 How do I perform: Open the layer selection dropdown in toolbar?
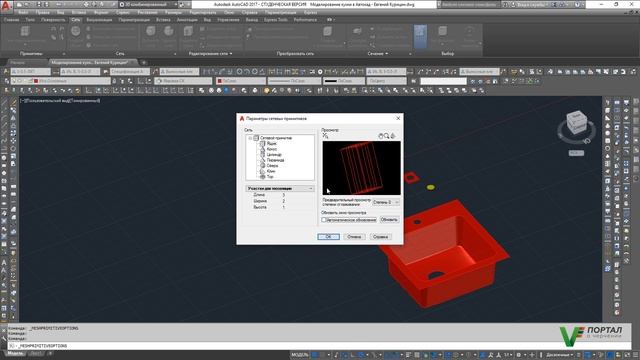coord(61,81)
